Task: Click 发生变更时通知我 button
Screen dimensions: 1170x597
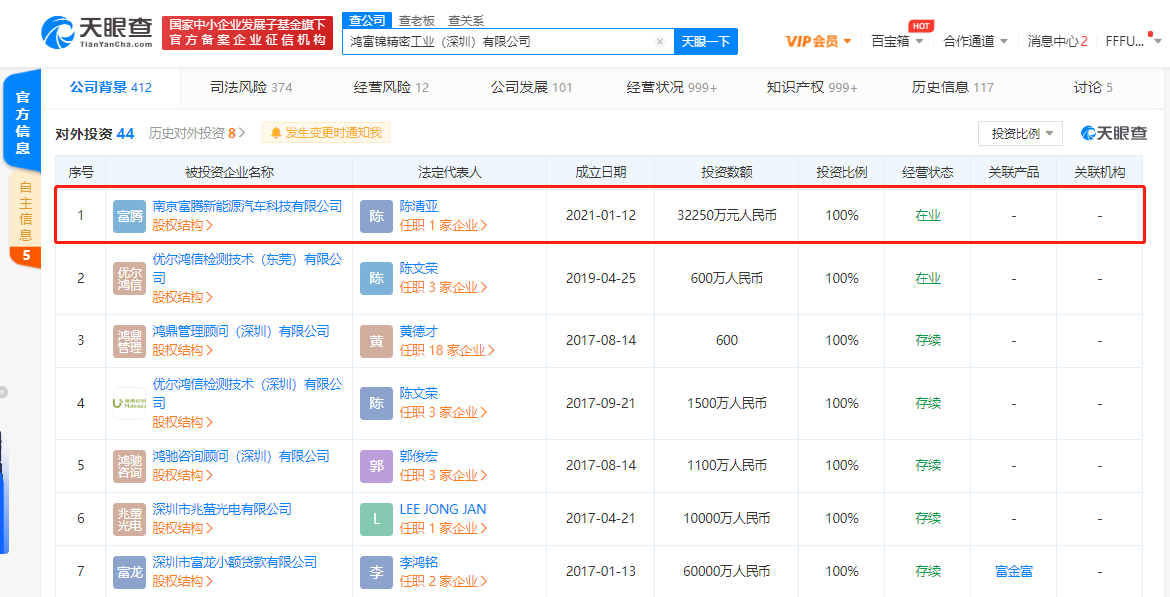Action: point(326,133)
